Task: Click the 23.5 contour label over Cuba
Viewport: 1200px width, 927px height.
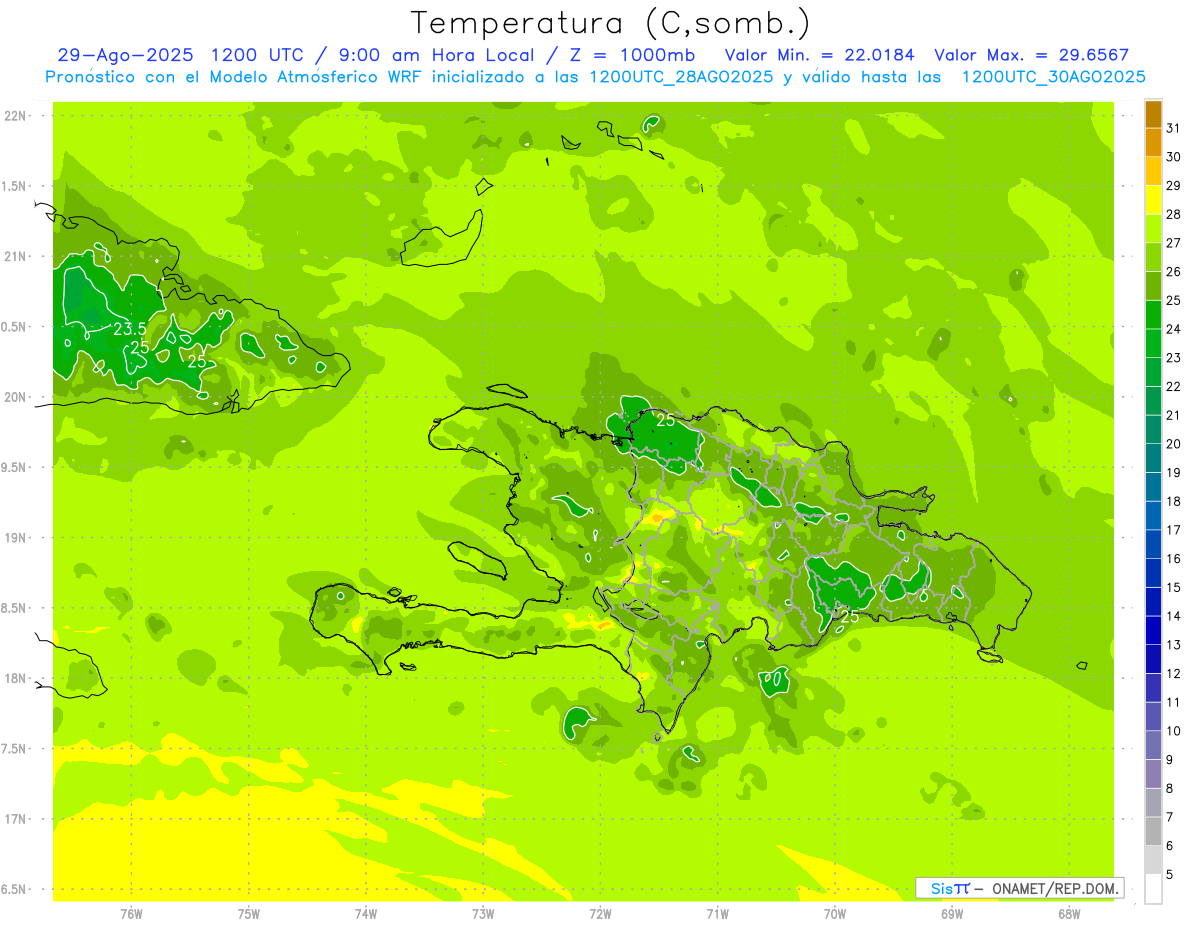Action: (x=130, y=329)
